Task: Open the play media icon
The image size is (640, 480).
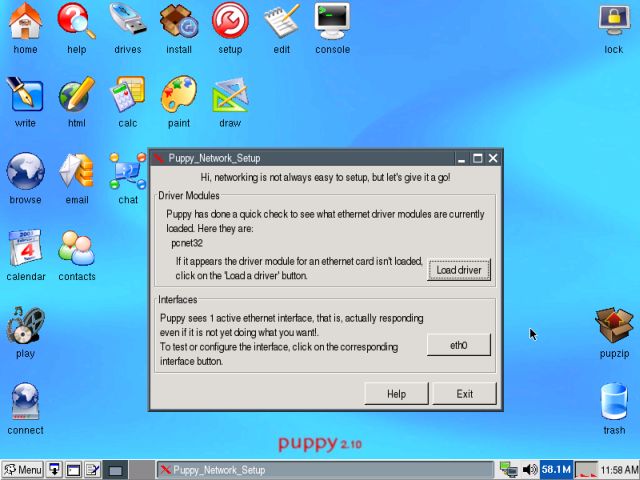Action: point(25,325)
